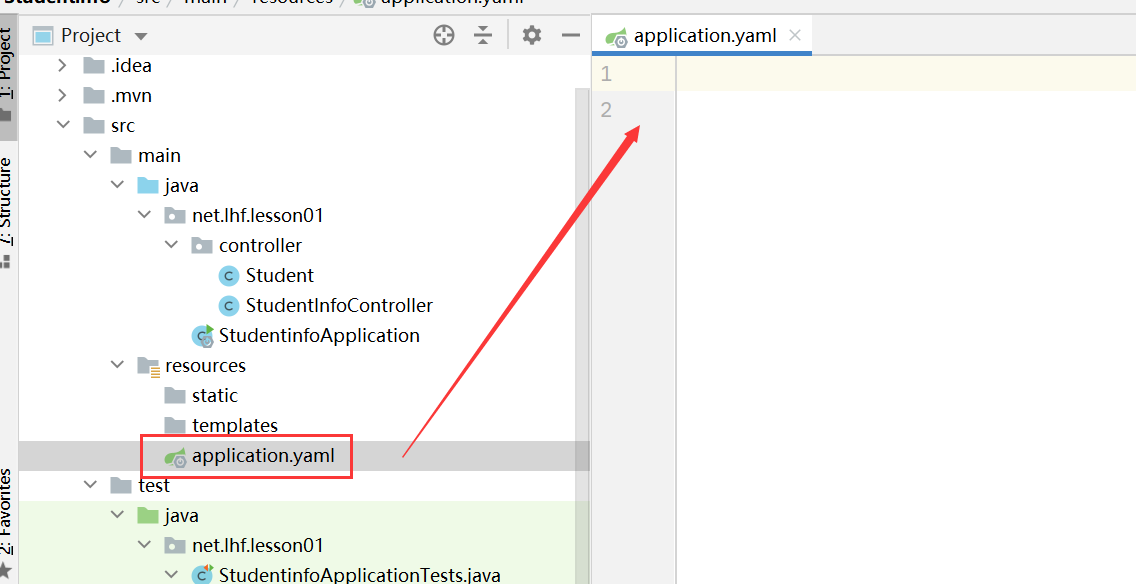
Task: Select the templates folder row
Action: pyautogui.click(x=304, y=425)
